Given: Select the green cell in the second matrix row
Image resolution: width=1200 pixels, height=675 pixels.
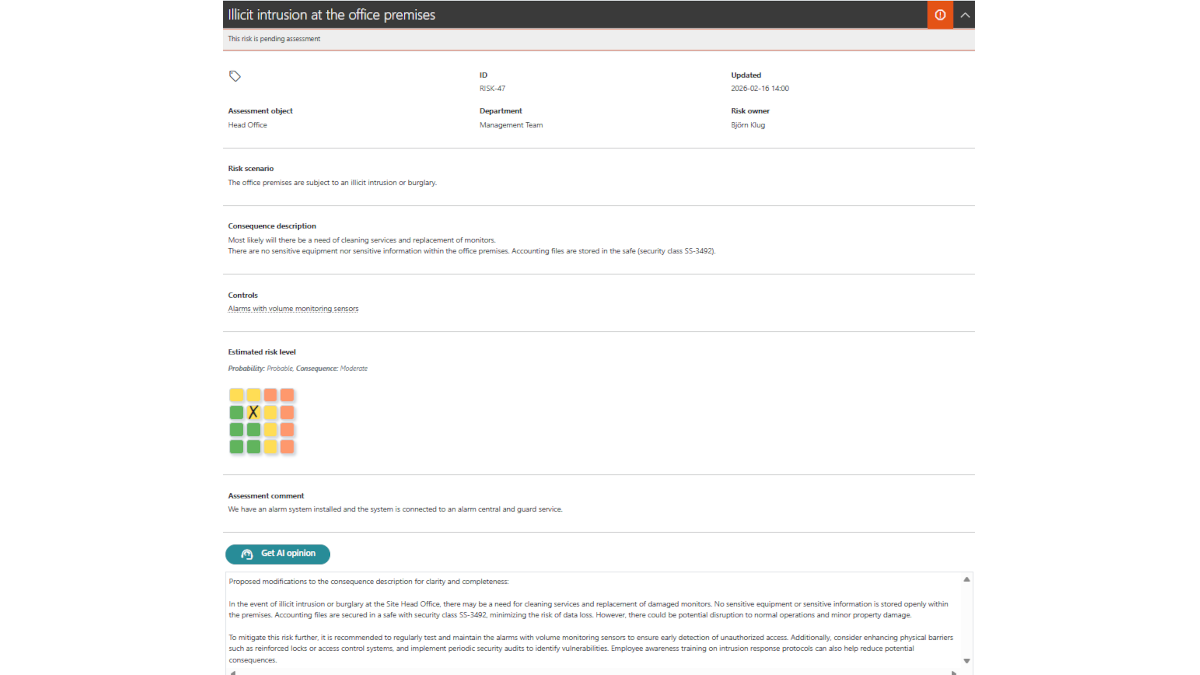Looking at the screenshot, I should pos(236,411).
